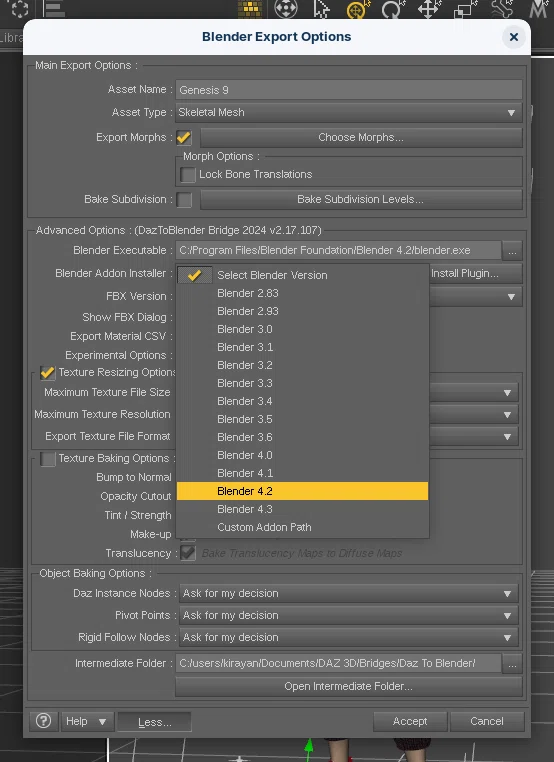Choose Custom Addon Path entry

302,527
